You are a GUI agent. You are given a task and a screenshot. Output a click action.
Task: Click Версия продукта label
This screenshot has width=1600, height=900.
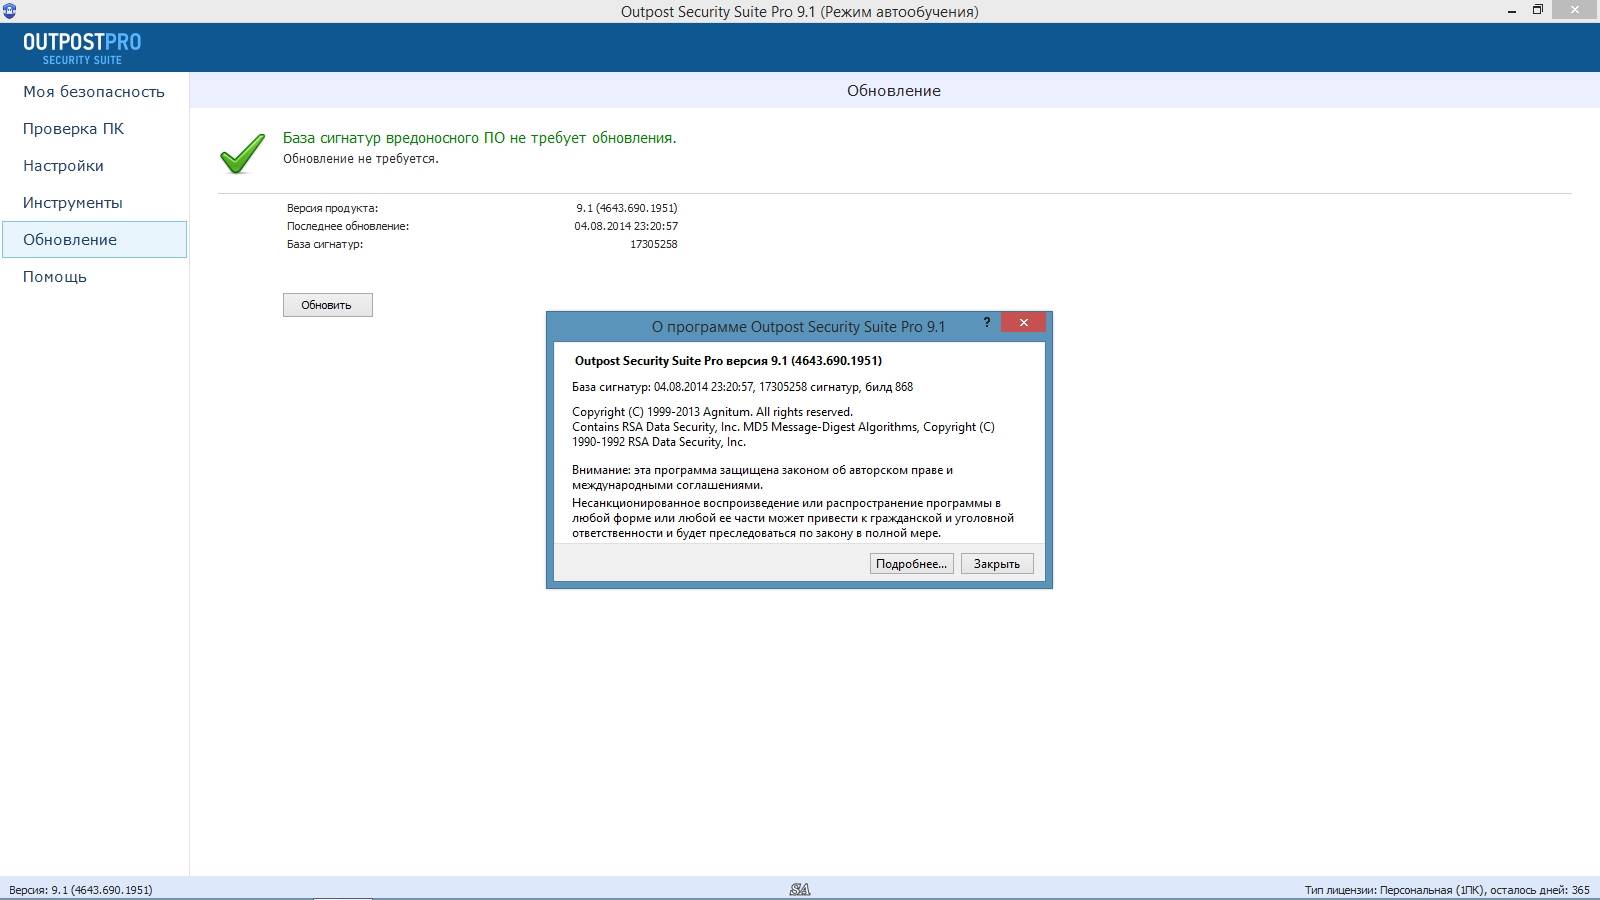(x=332, y=208)
